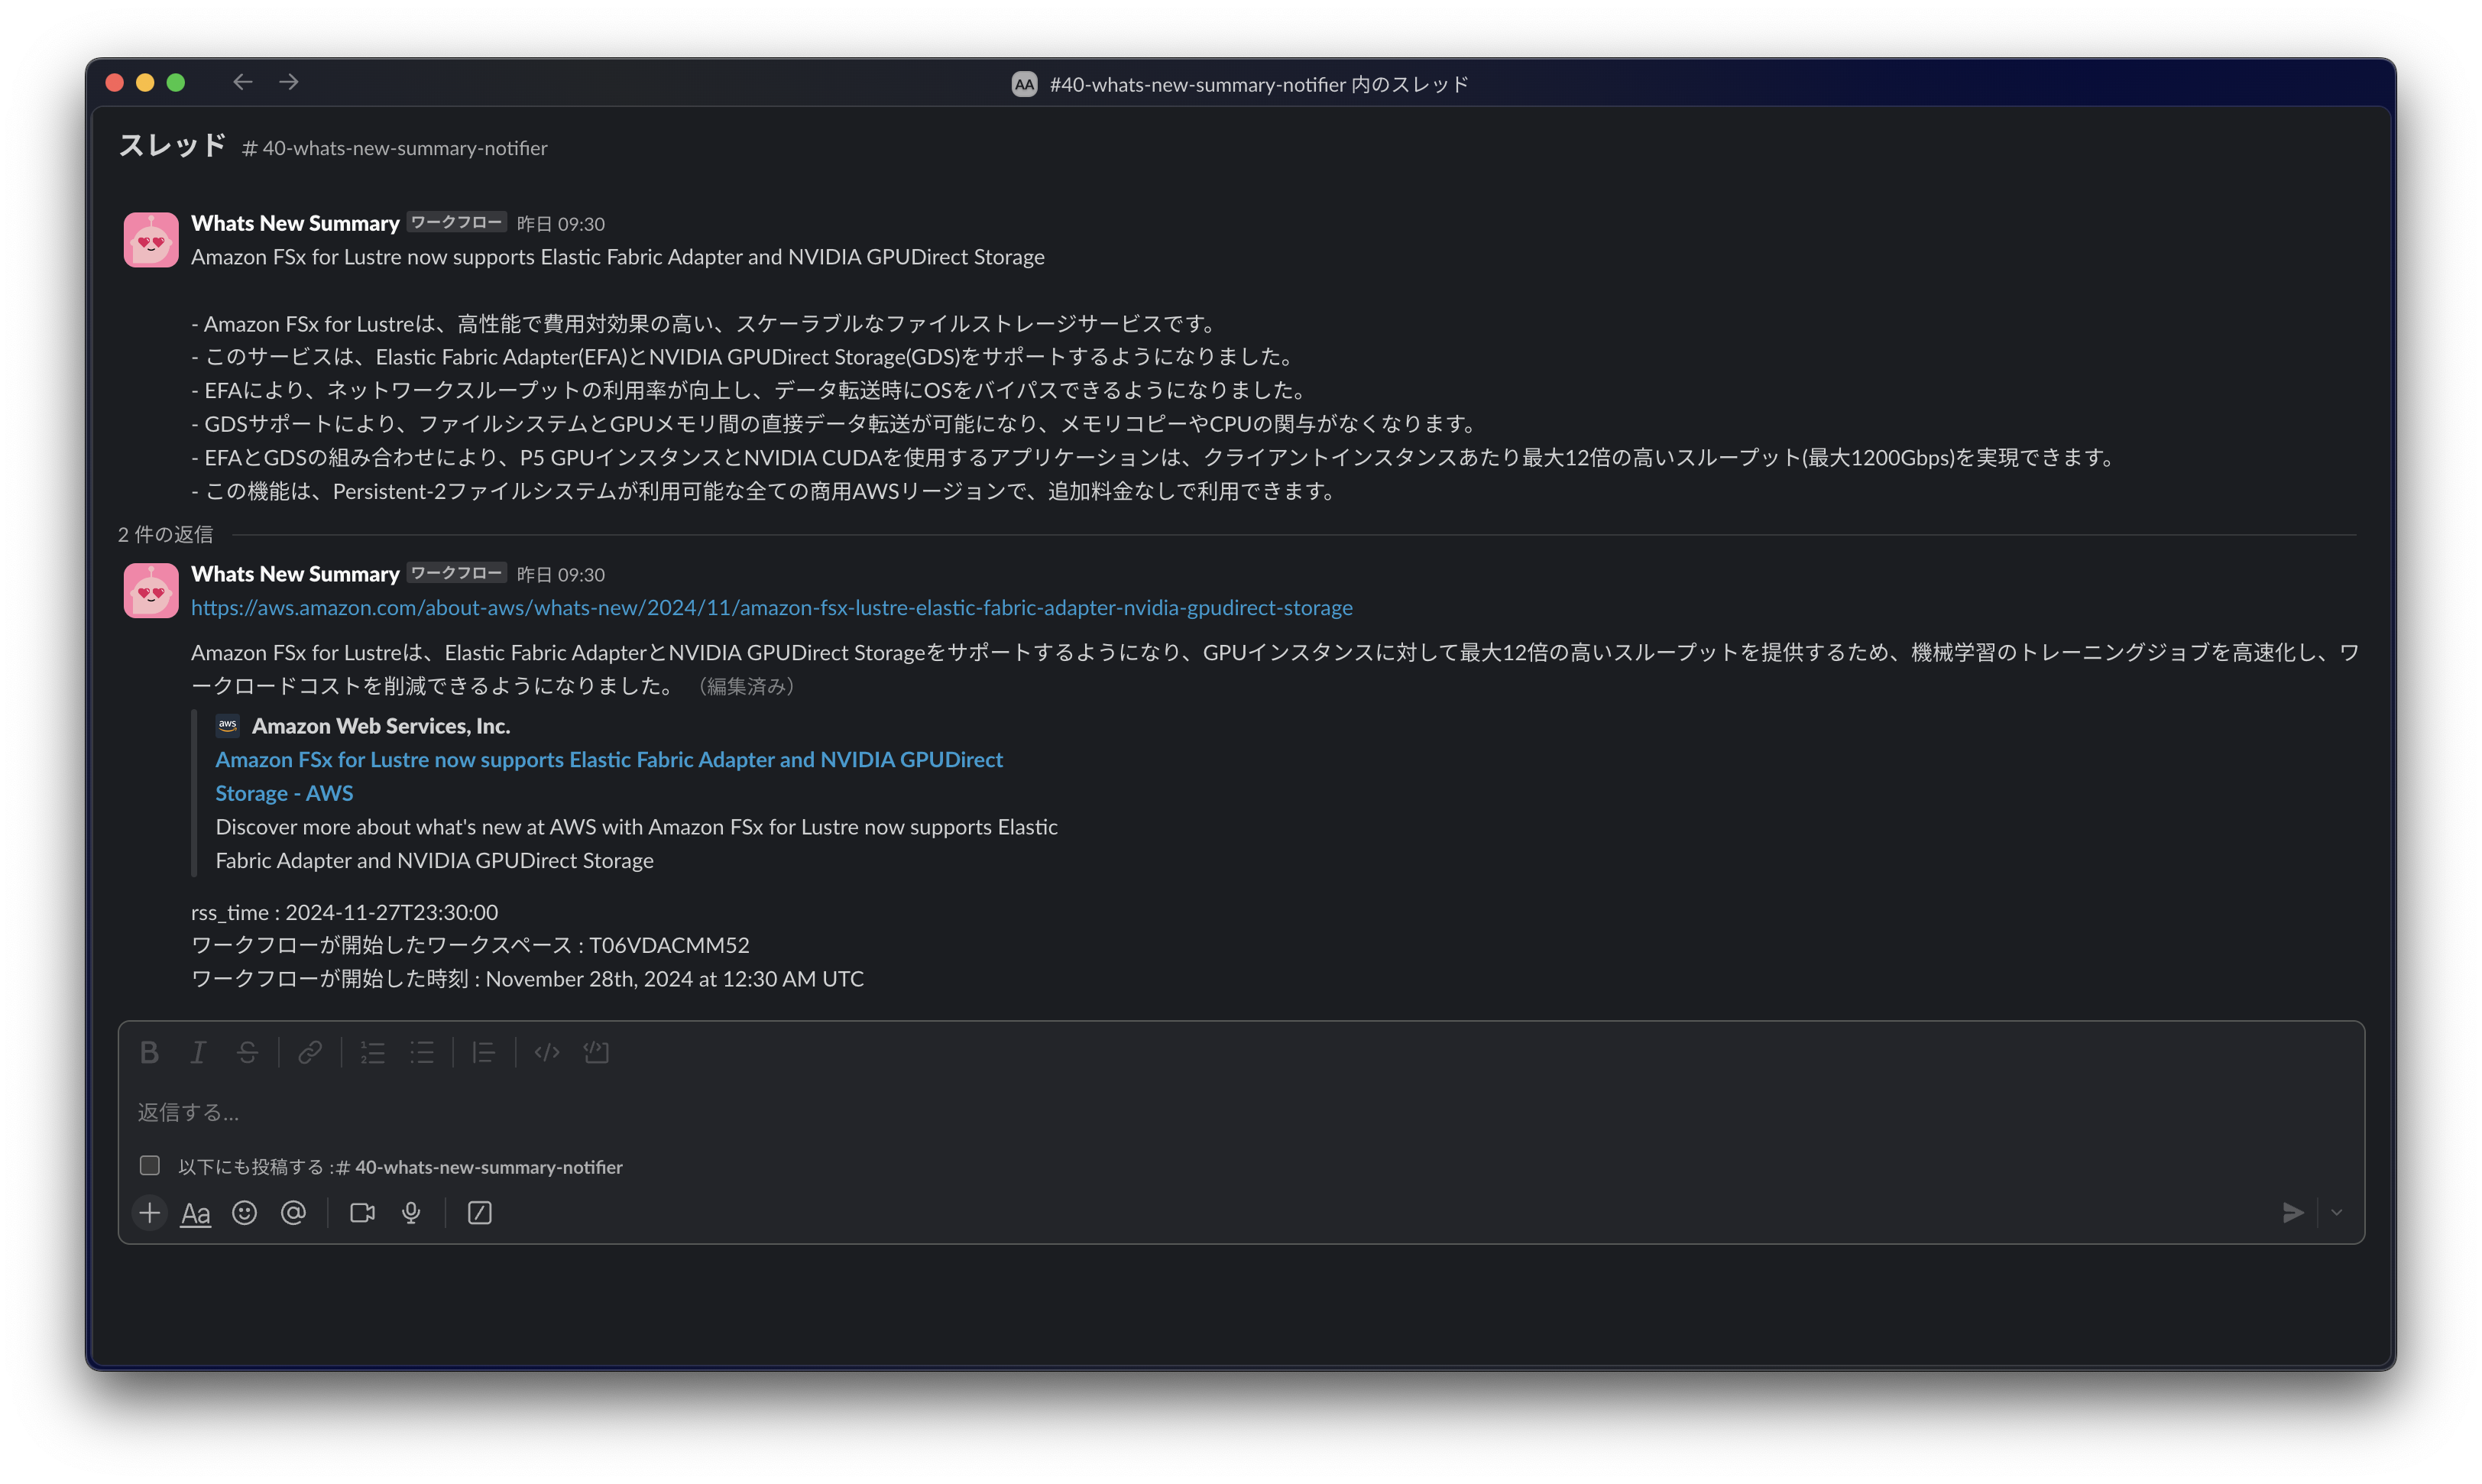Mention someone with the @ icon
This screenshot has height=1484, width=2482.
point(293,1213)
